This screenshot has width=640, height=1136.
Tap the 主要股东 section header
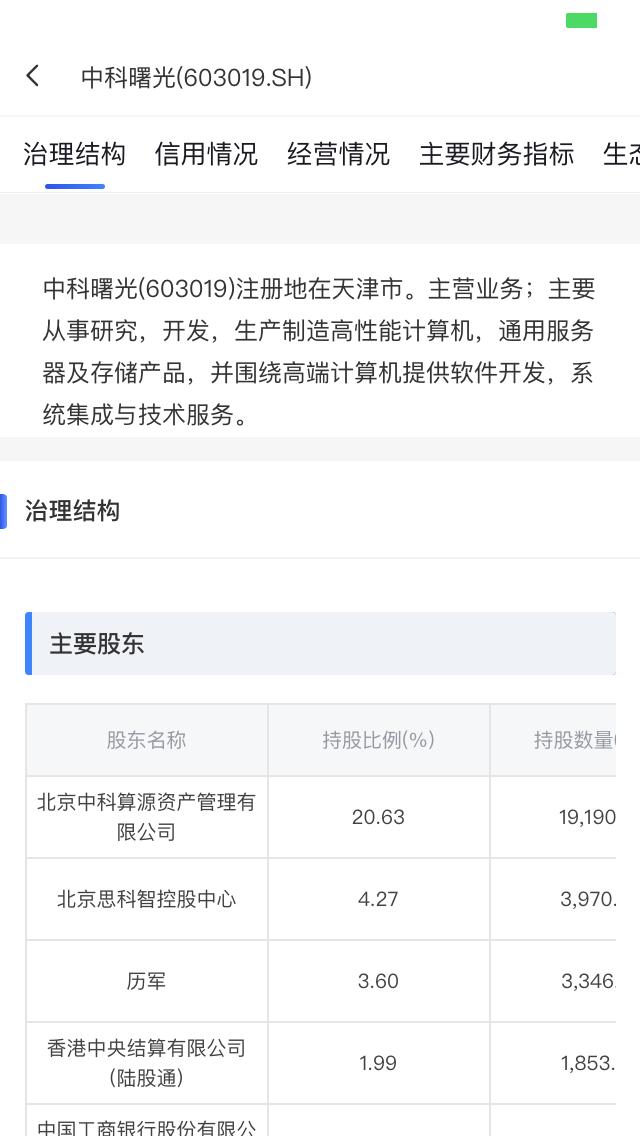pyautogui.click(x=94, y=644)
